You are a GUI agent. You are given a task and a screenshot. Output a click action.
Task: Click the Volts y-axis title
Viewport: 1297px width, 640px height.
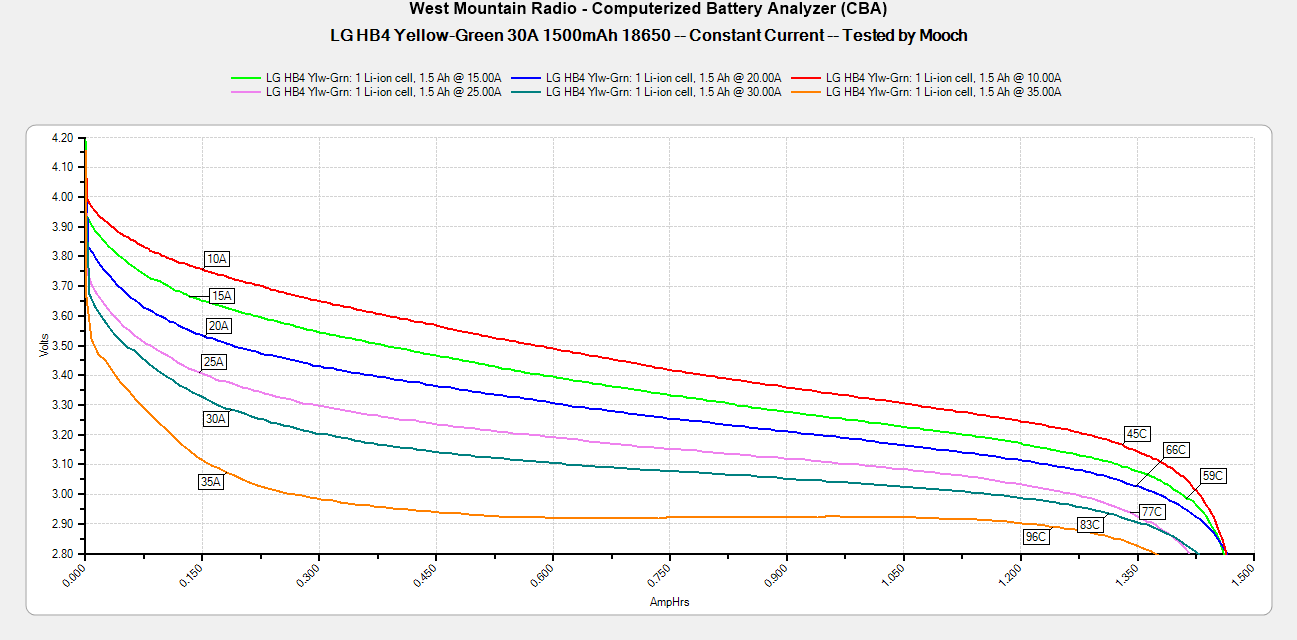click(x=43, y=345)
